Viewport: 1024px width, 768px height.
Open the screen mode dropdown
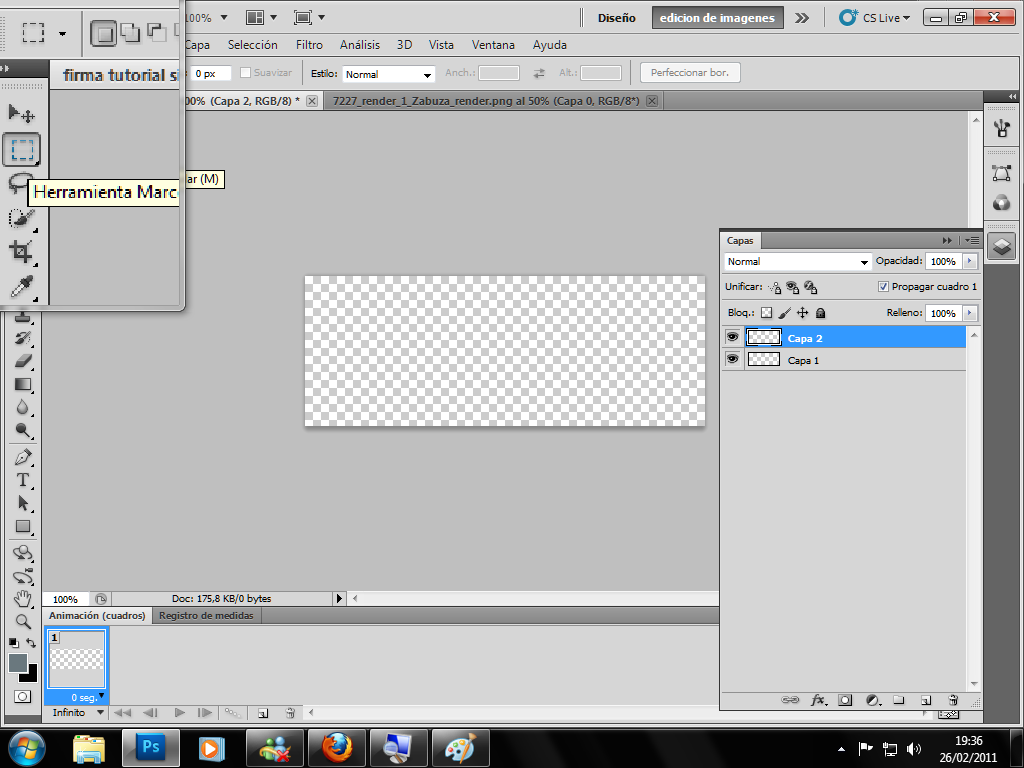point(309,18)
